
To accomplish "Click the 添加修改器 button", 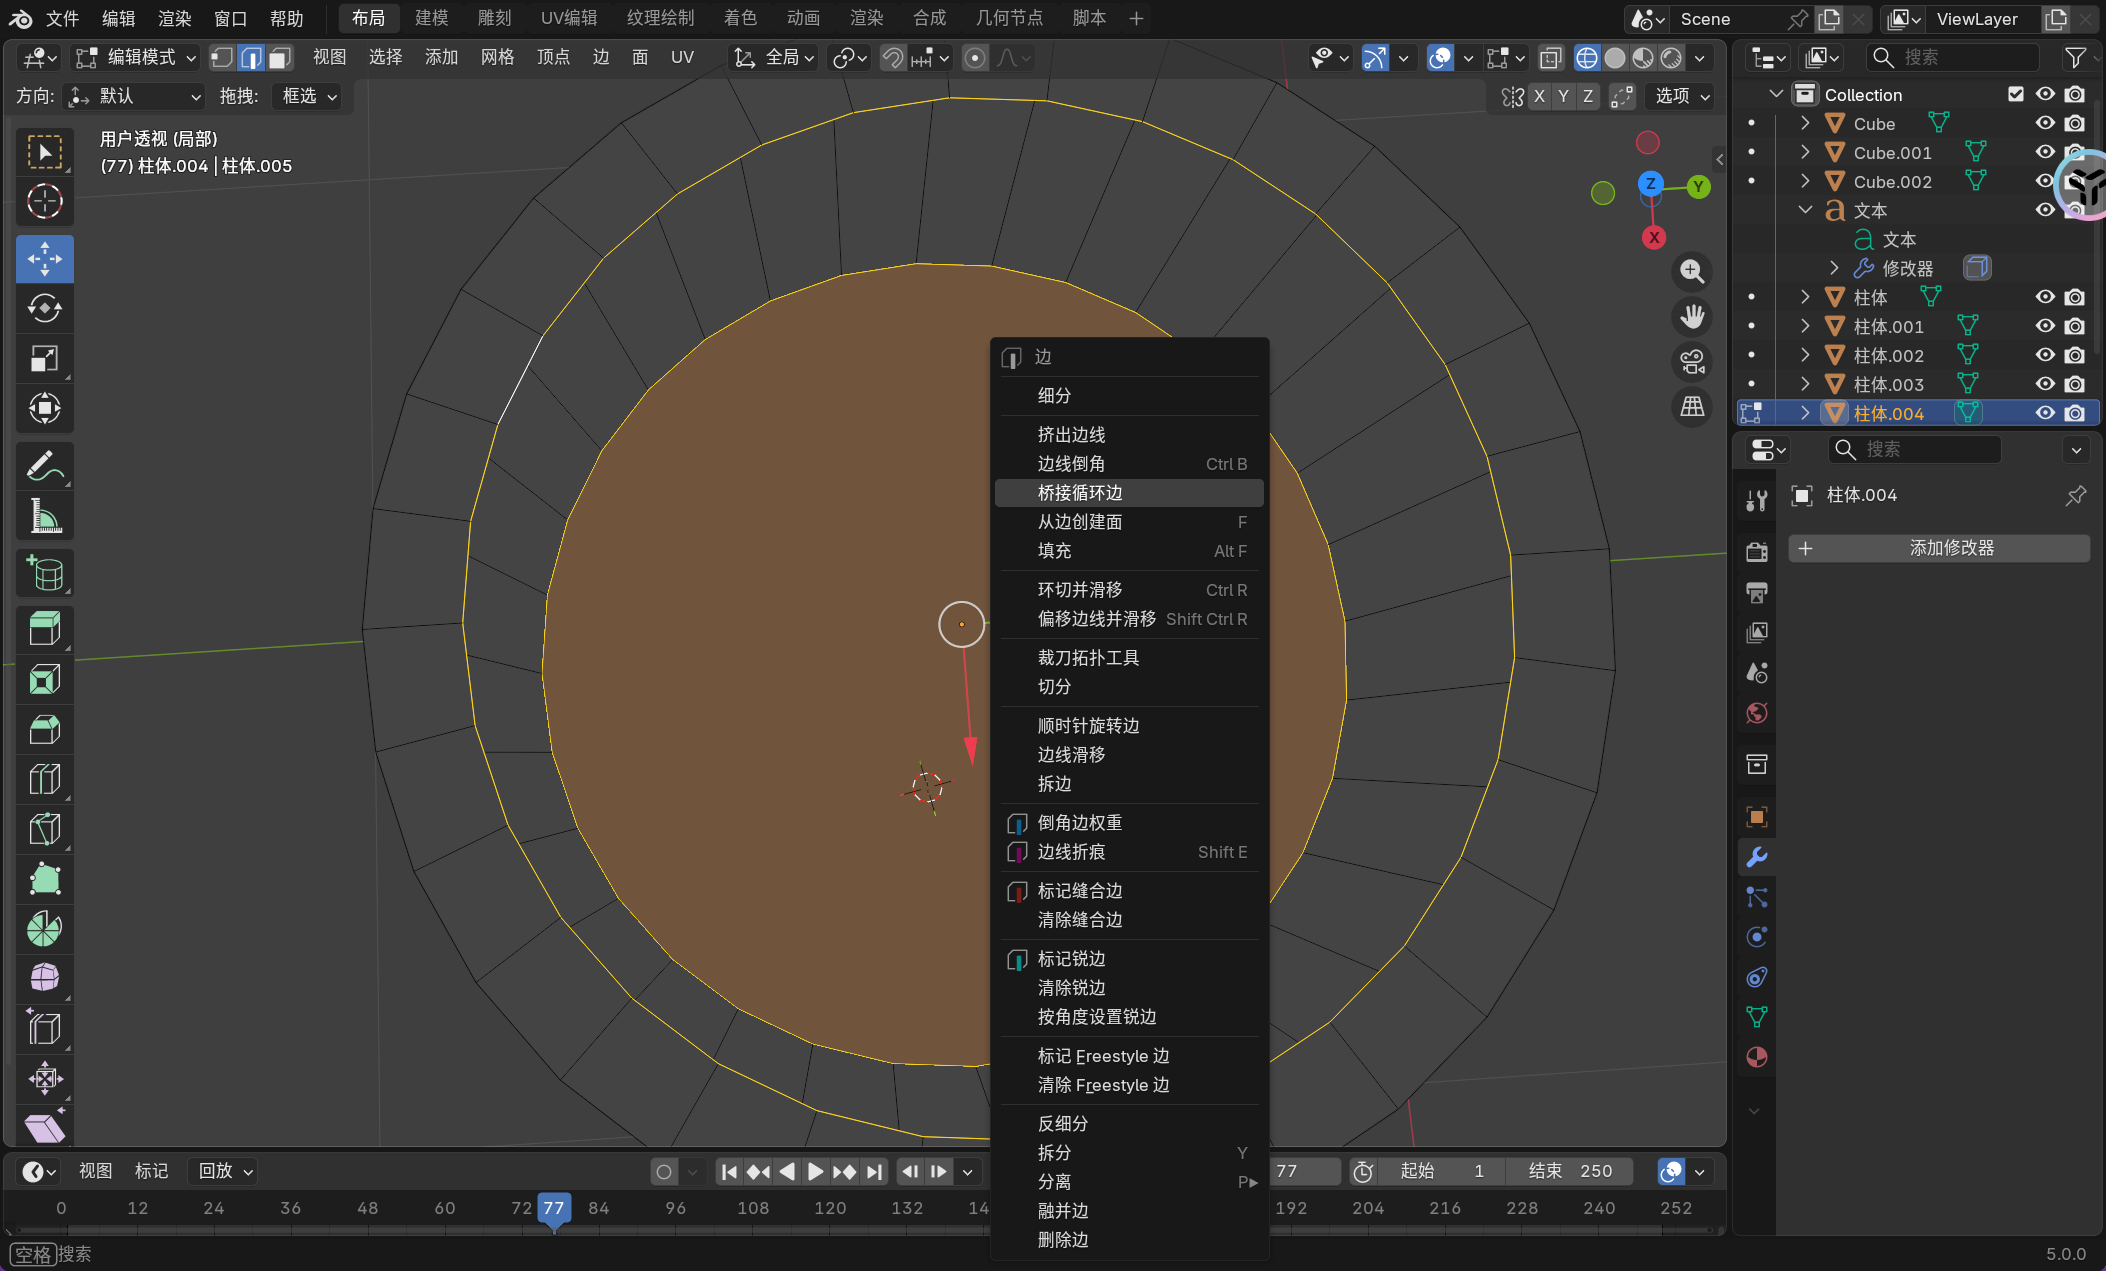I will 1938,548.
